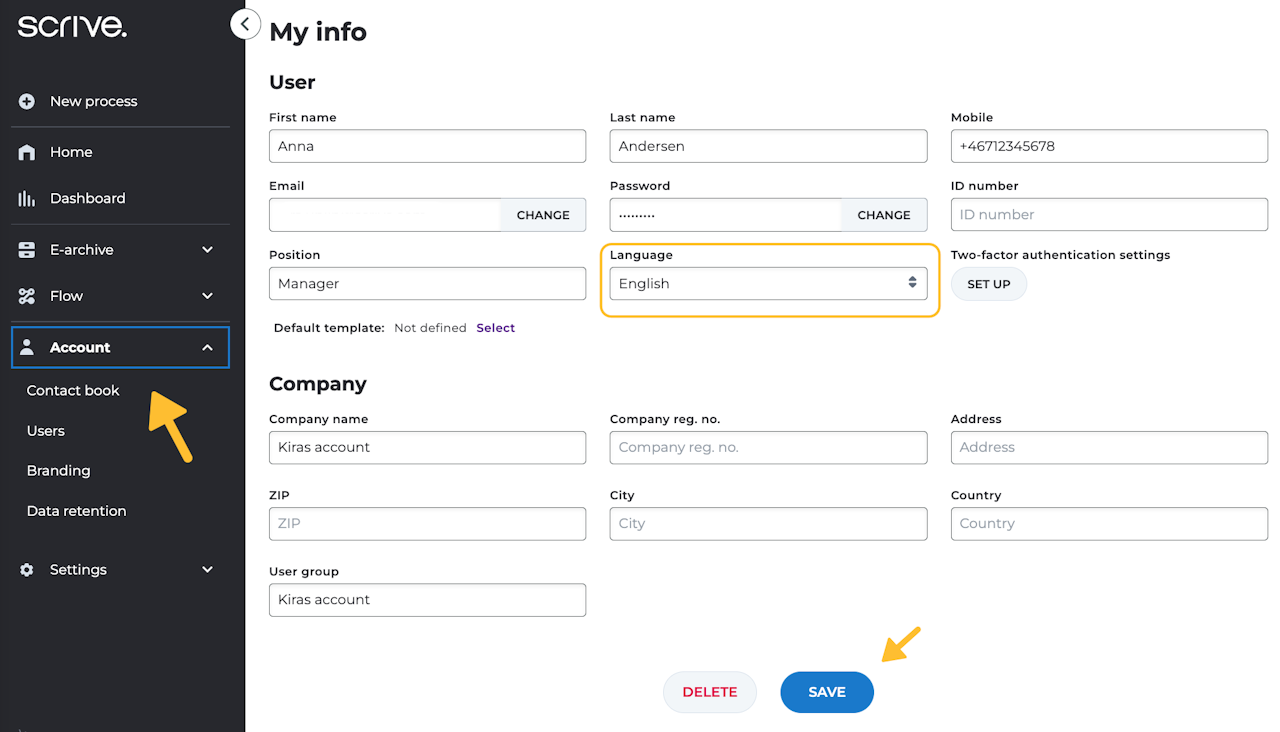Open Contact book in Account submenu
This screenshot has height=732, width=1280.
click(73, 390)
